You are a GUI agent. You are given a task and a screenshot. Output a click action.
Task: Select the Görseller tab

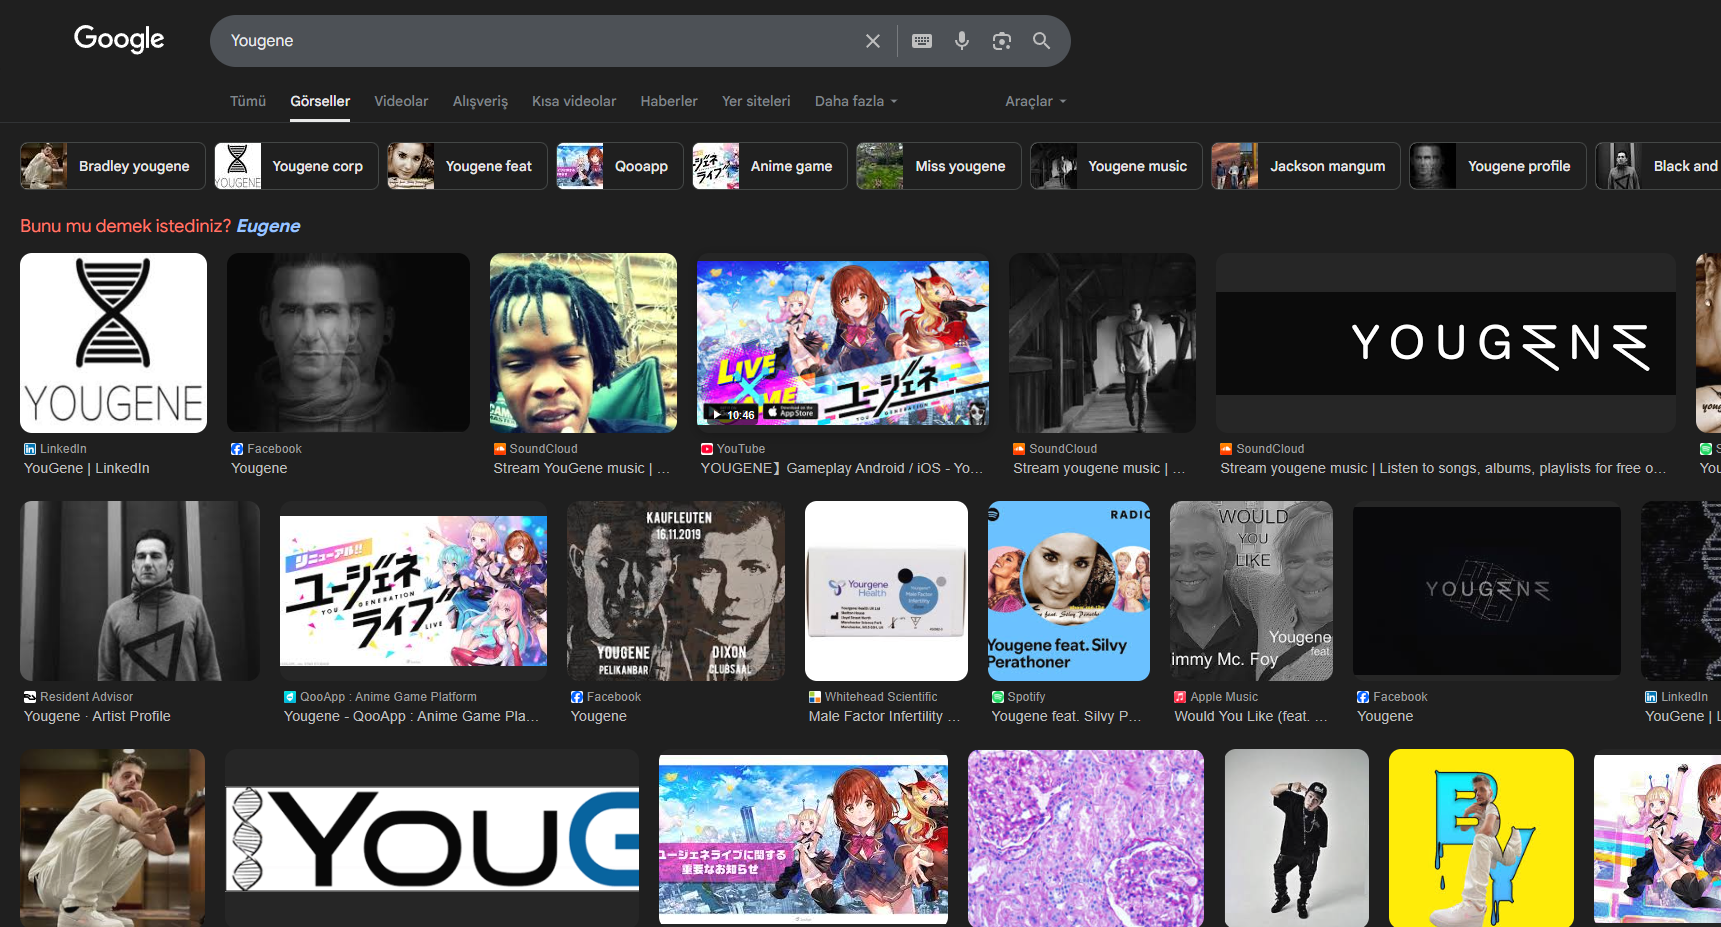(x=320, y=101)
